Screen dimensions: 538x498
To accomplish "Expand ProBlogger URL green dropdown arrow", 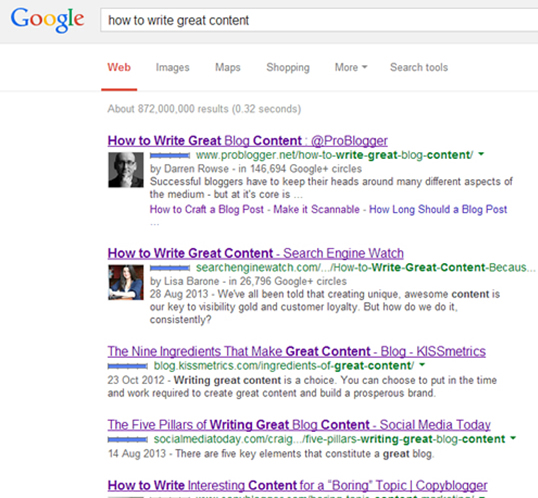I will [x=481, y=154].
